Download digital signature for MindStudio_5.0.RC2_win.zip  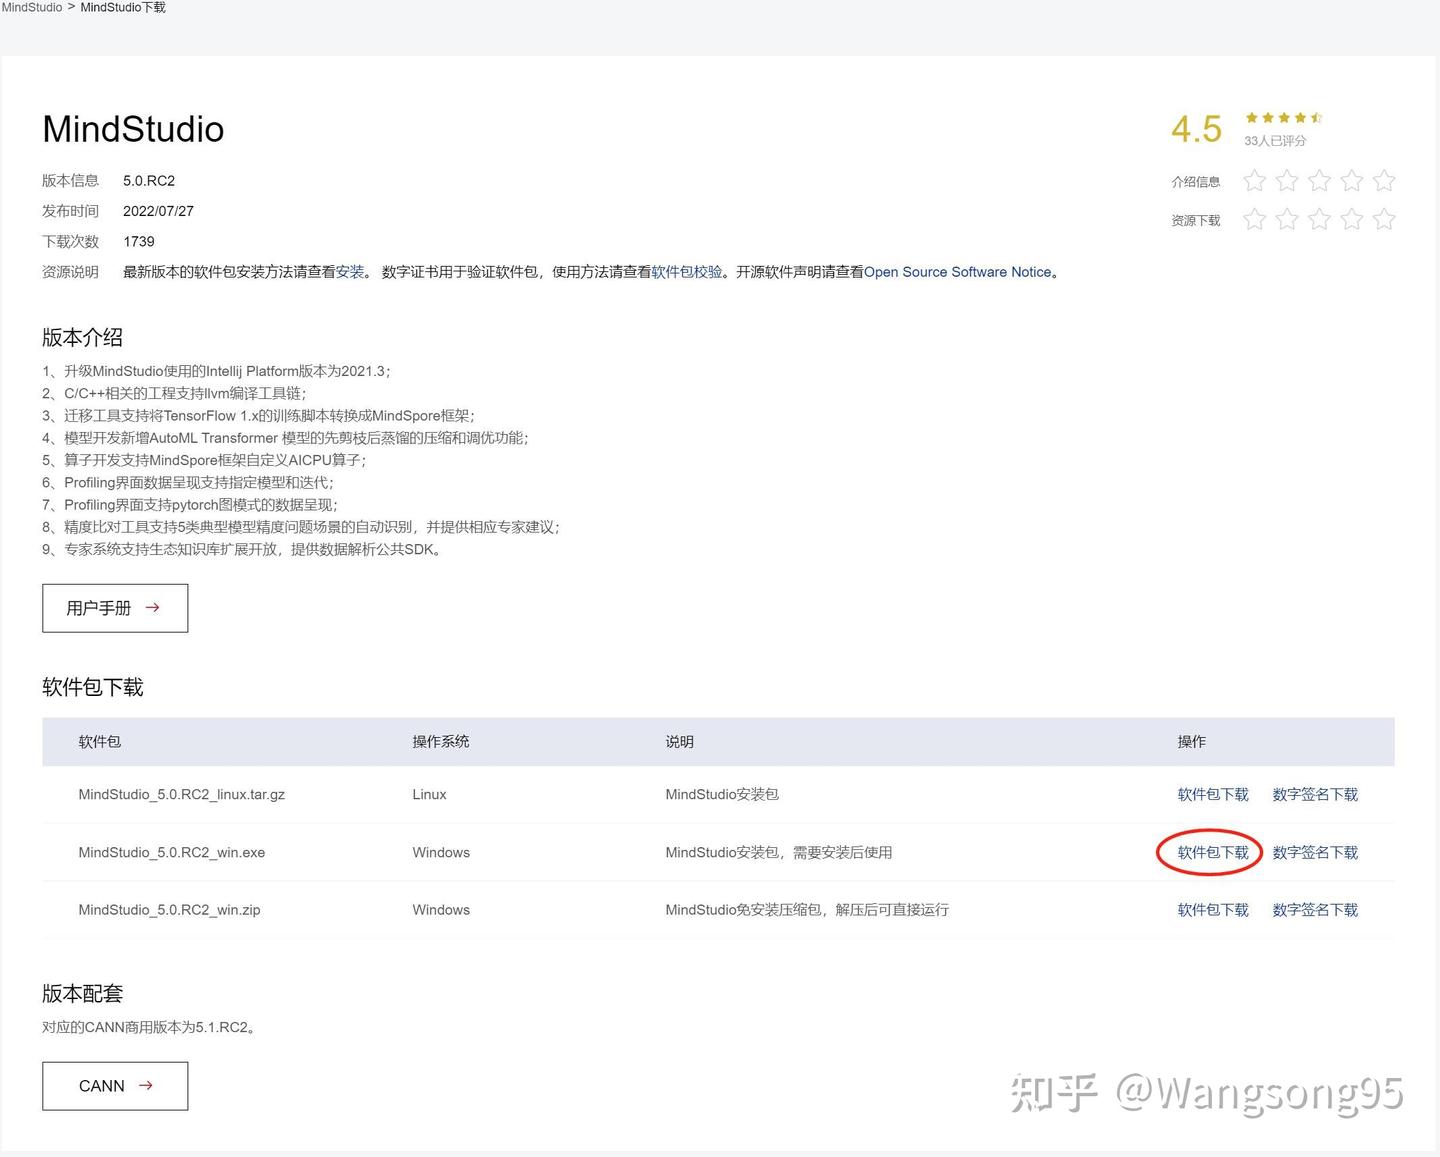tap(1315, 909)
